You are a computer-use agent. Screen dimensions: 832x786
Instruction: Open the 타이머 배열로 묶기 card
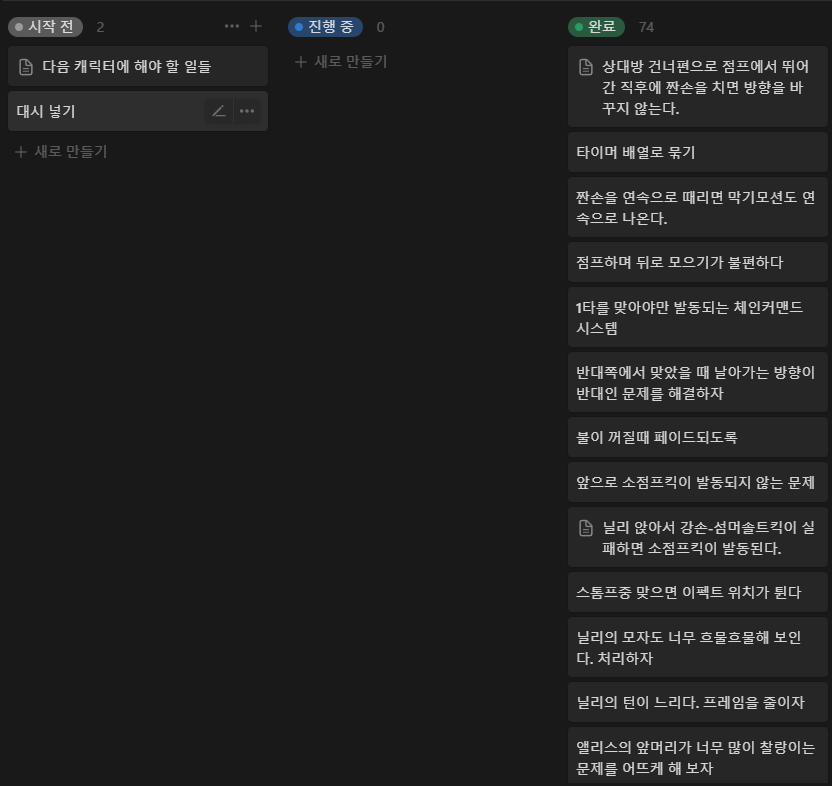coord(697,152)
